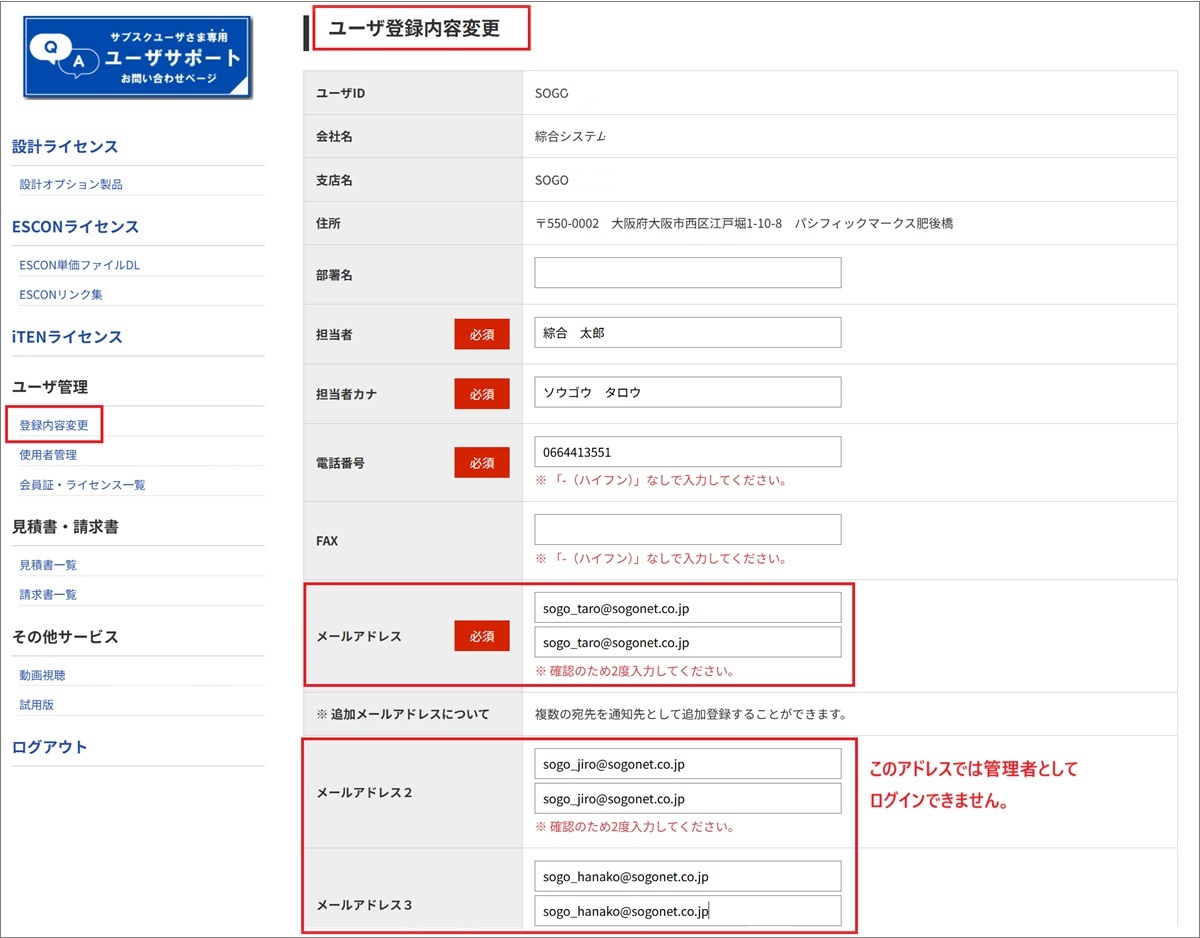Focus the empty 部署名 input field
Viewport: 1200px width, 938px height.
[687, 273]
